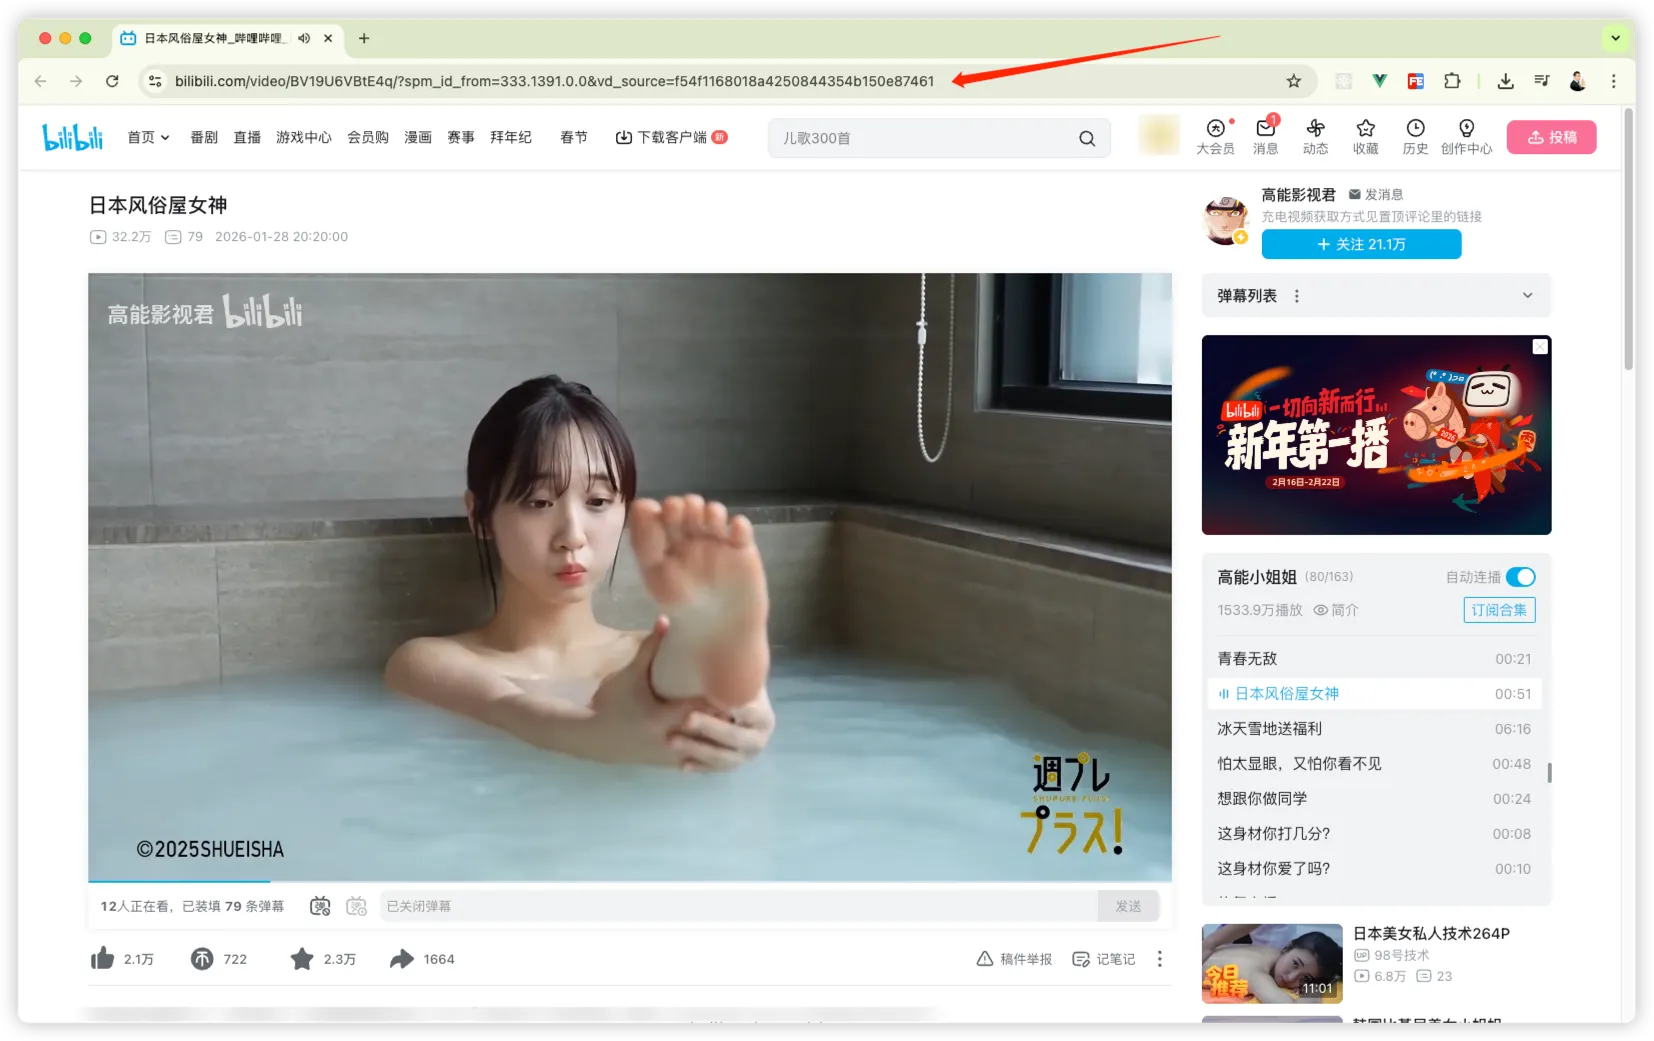Image resolution: width=1654 pixels, height=1041 pixels.
Task: Open recommended title 日本美女私人技术264P
Action: [x=1431, y=933]
